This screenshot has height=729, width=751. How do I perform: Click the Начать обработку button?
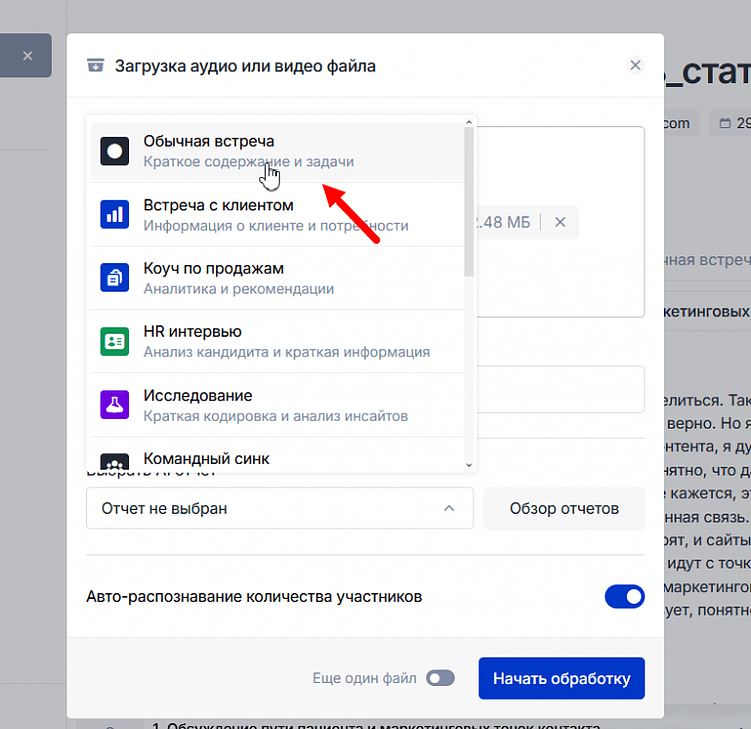561,678
